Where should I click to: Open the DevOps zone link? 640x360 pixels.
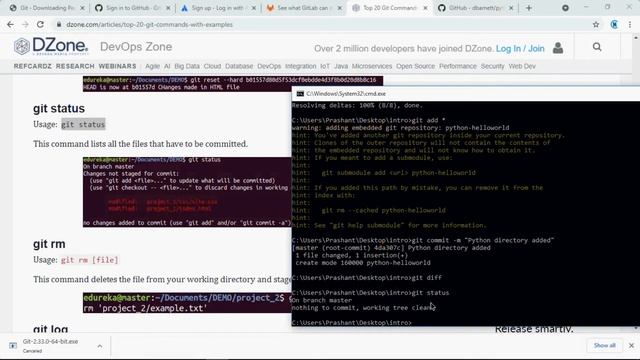[x=269, y=66]
